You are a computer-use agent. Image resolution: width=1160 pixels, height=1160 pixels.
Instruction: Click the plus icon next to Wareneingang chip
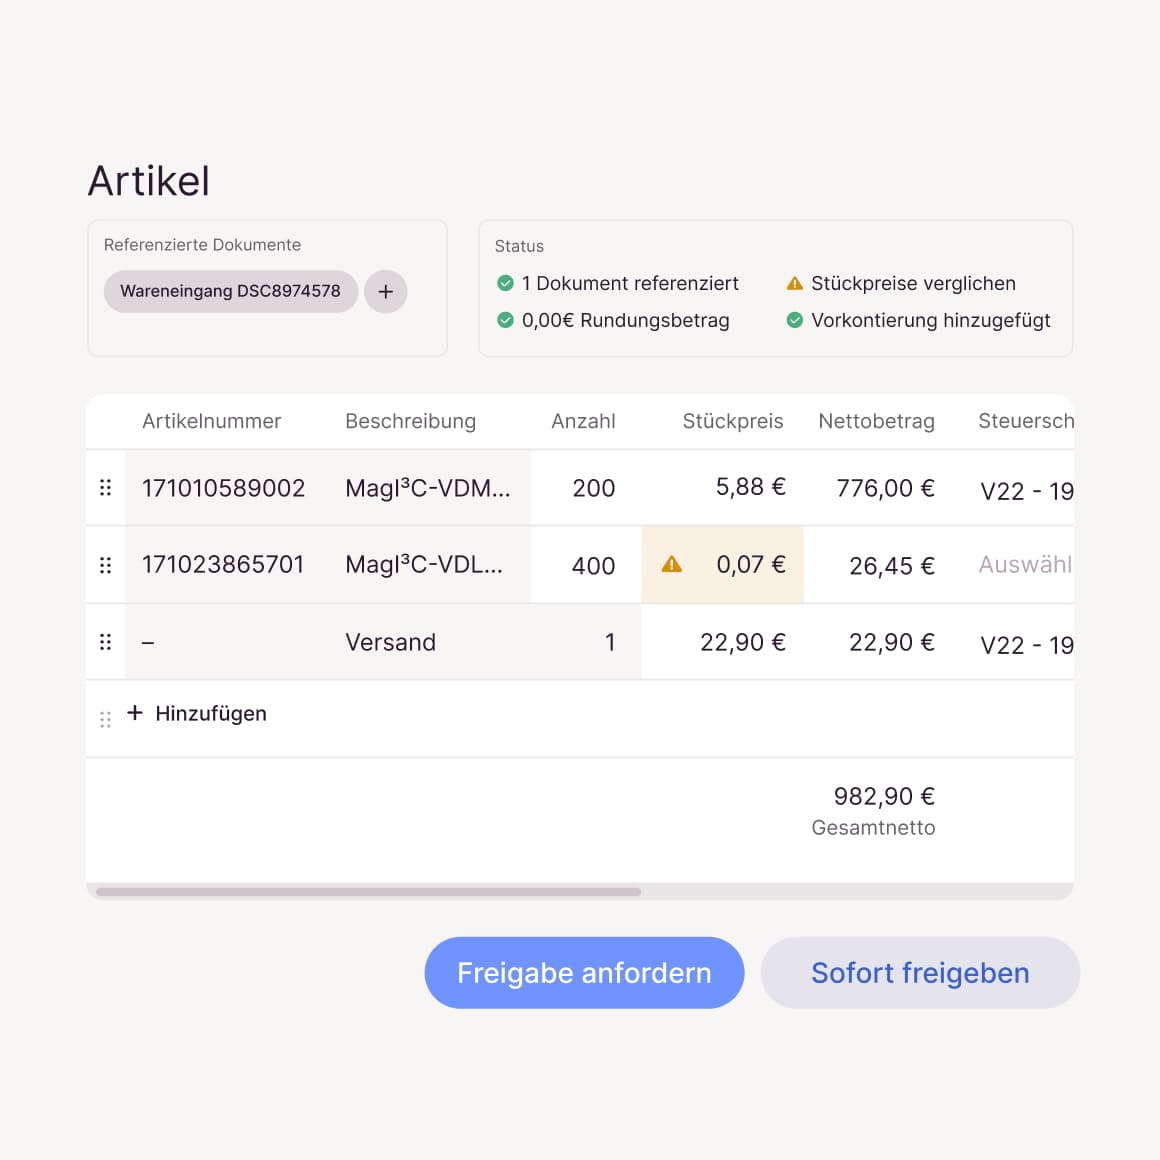385,292
